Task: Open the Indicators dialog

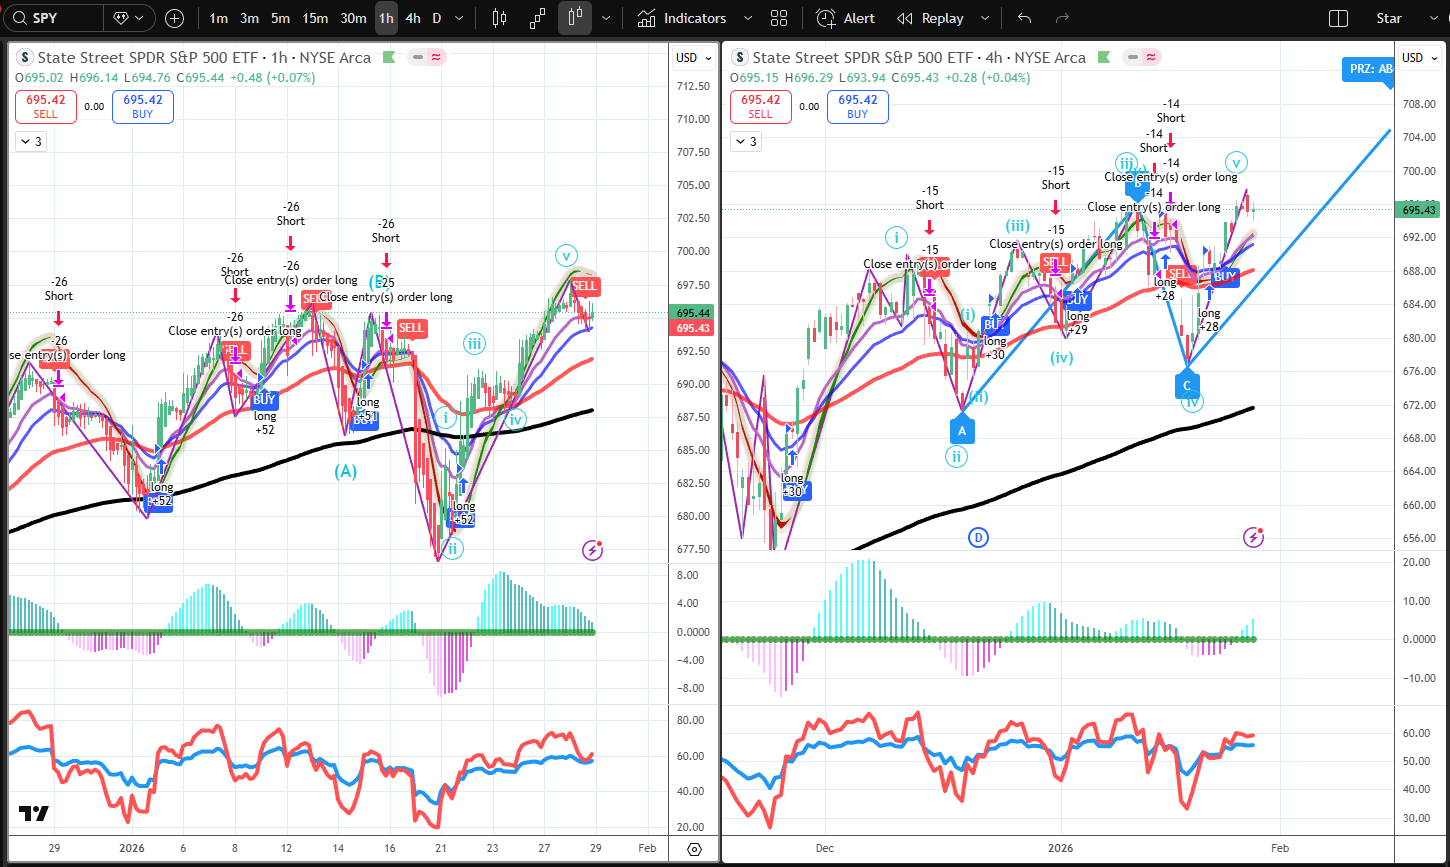Action: coord(682,18)
